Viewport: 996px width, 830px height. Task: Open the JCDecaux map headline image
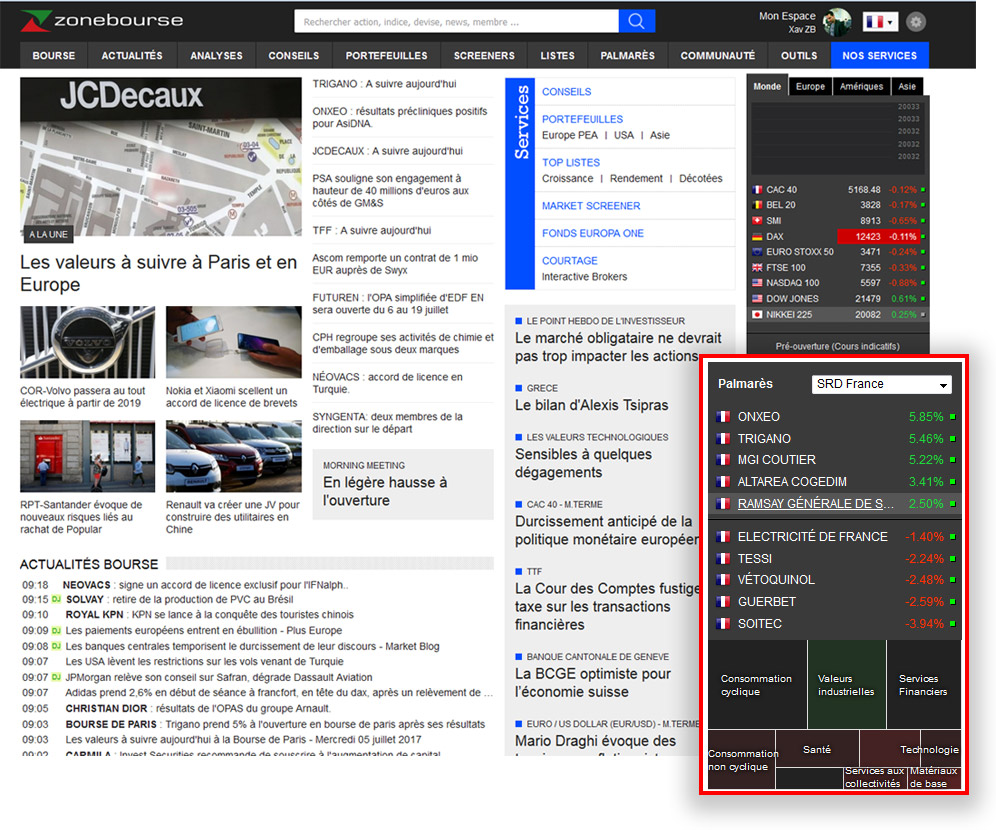161,157
